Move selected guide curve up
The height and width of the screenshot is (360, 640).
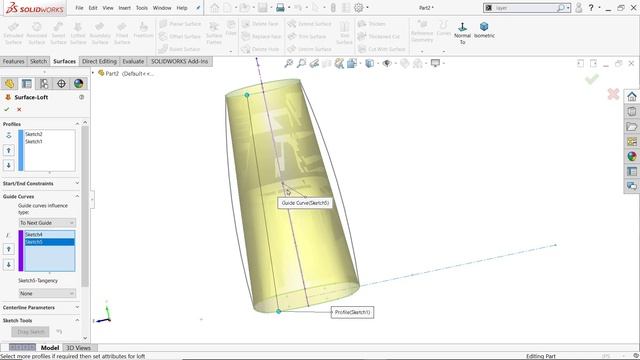pyautogui.click(x=9, y=249)
